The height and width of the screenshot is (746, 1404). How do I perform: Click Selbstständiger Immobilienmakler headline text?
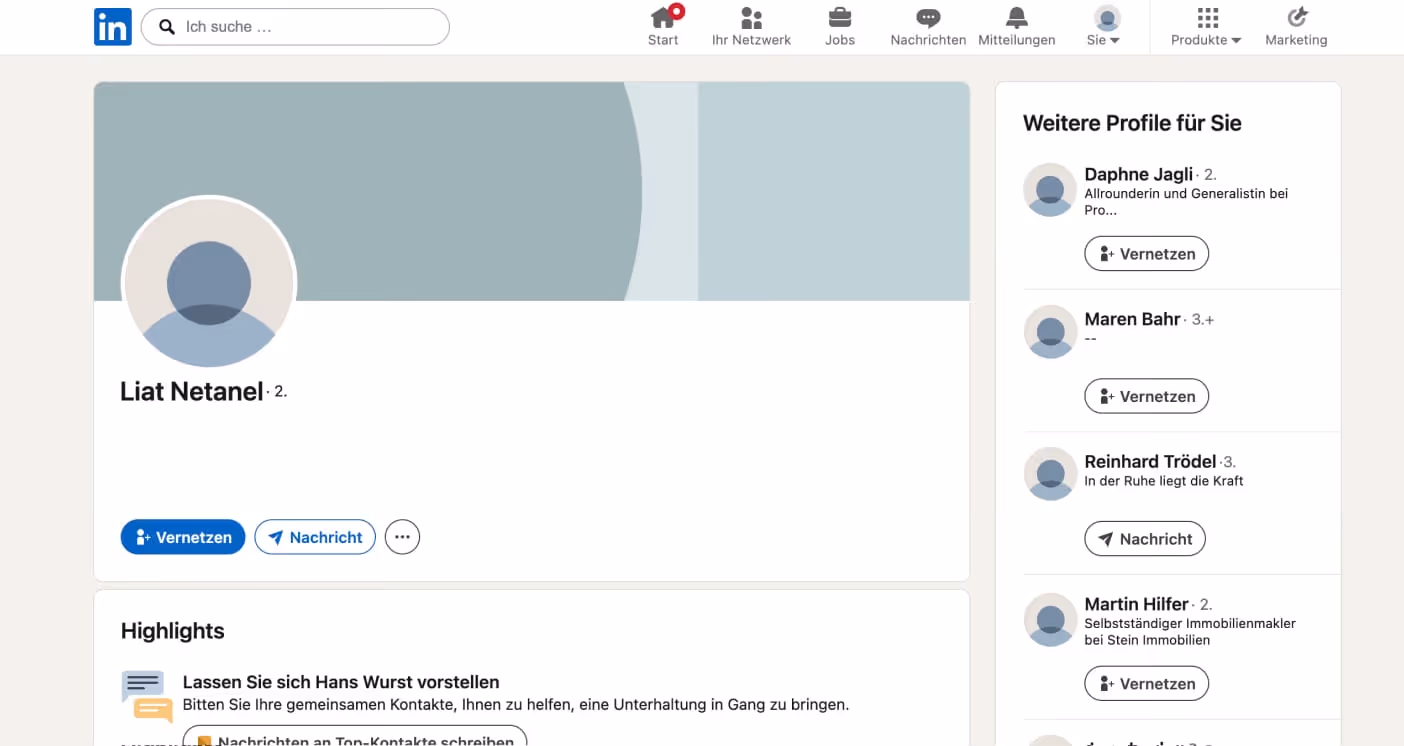coord(1190,631)
